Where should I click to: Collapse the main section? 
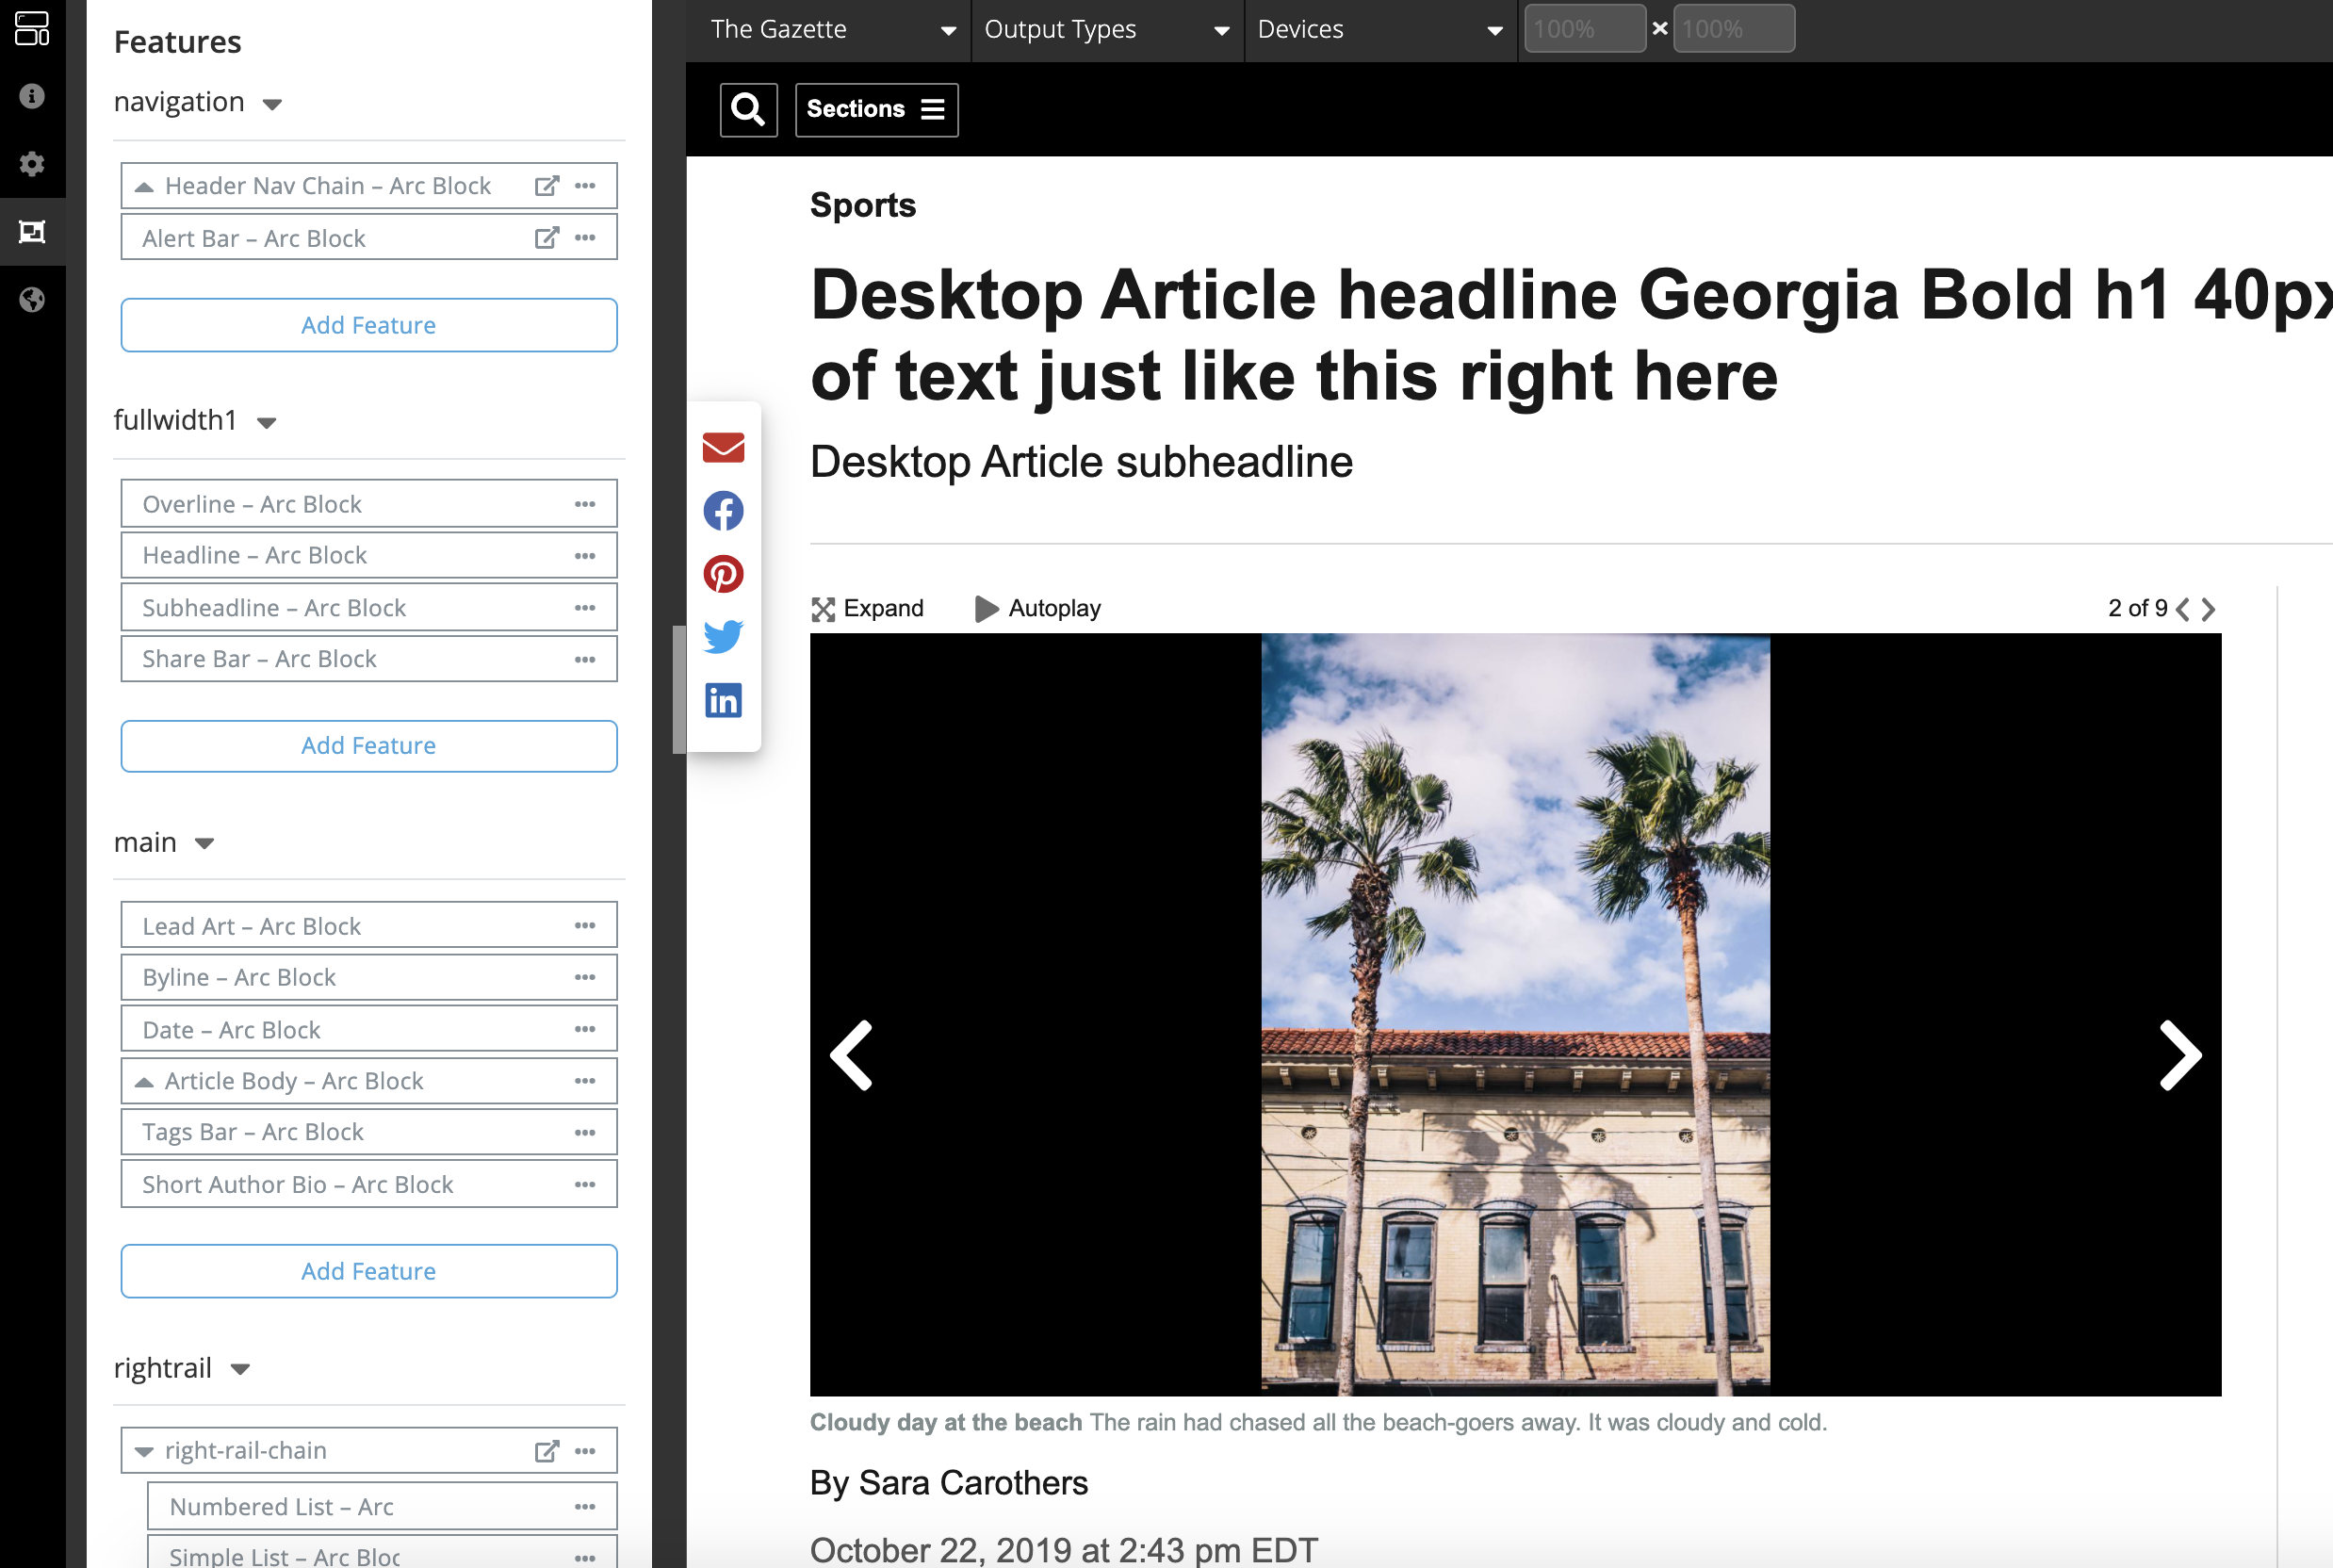(x=205, y=844)
